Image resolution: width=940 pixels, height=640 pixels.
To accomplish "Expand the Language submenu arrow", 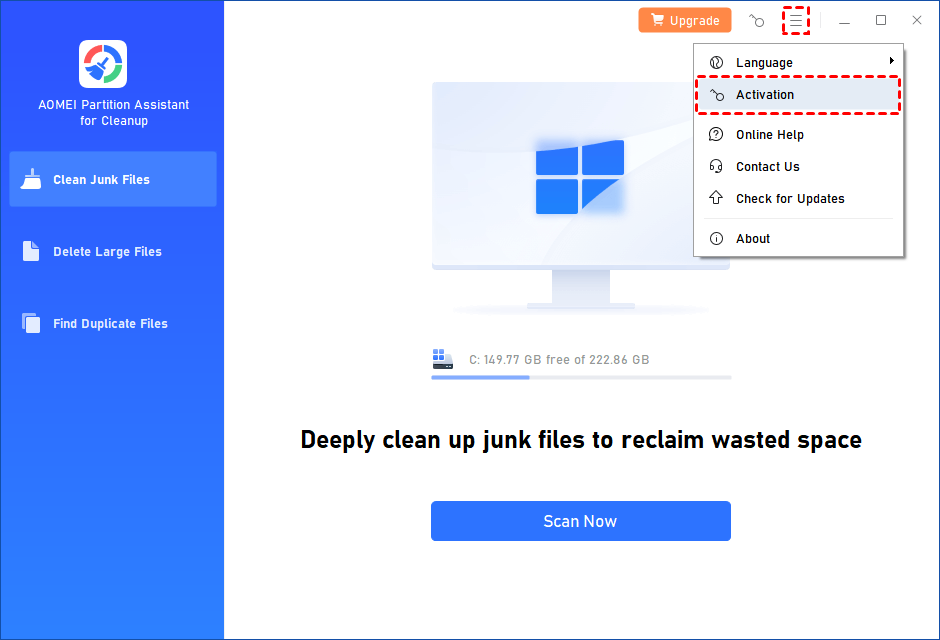I will click(x=891, y=61).
